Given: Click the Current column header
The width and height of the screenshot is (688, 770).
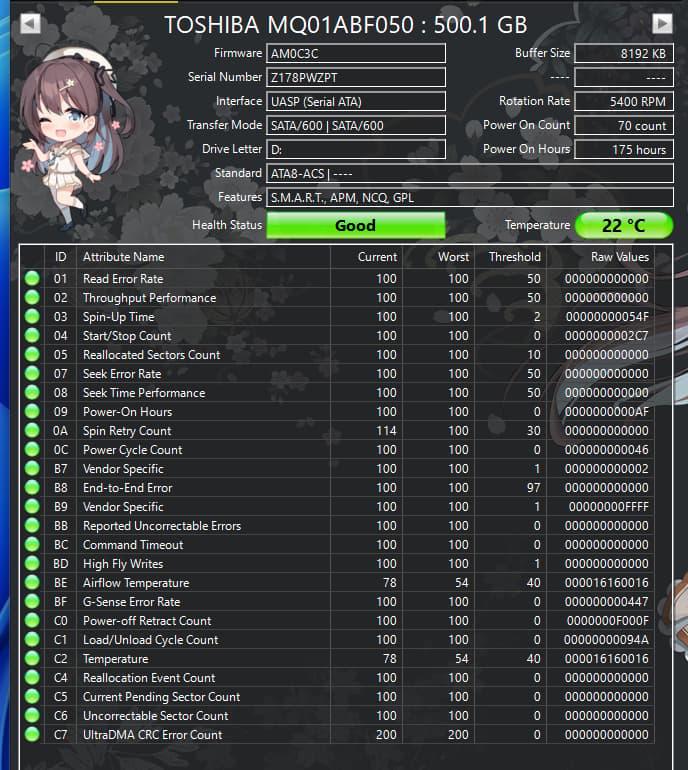Looking at the screenshot, I should coord(366,257).
